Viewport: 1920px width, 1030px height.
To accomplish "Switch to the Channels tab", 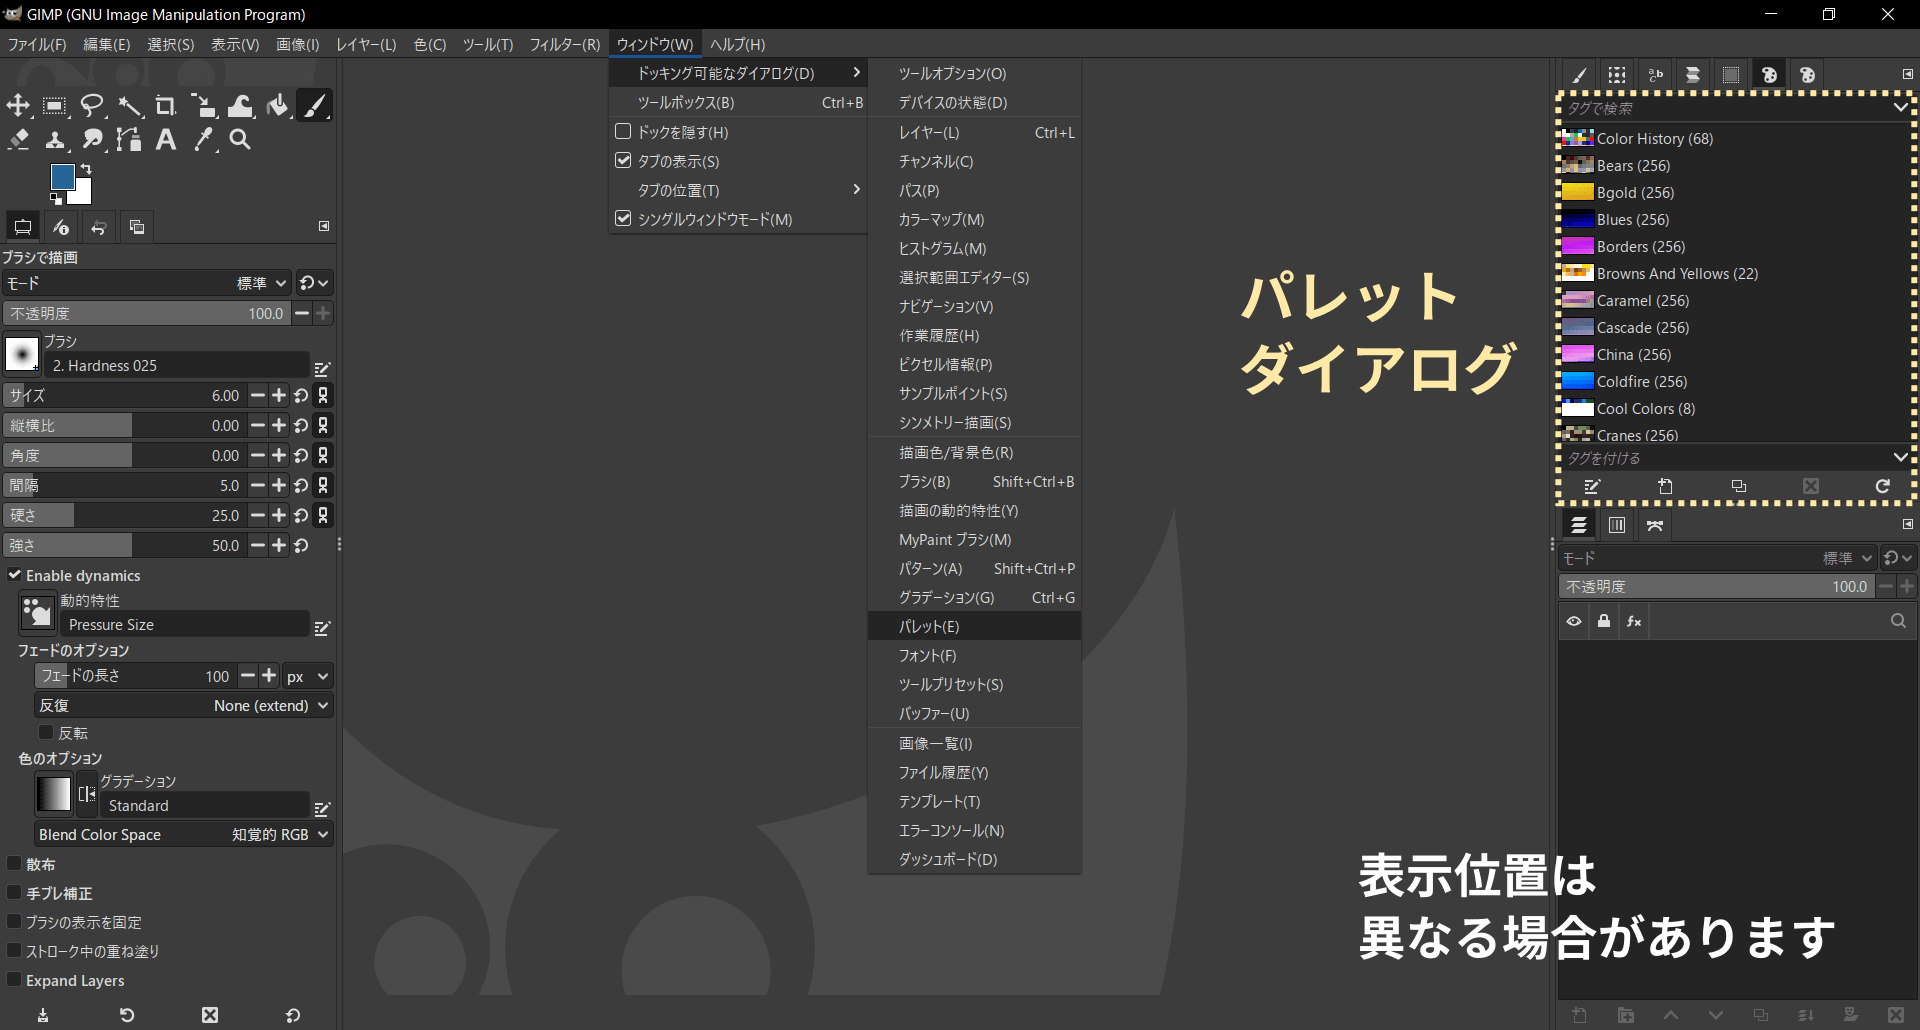I will [1617, 525].
